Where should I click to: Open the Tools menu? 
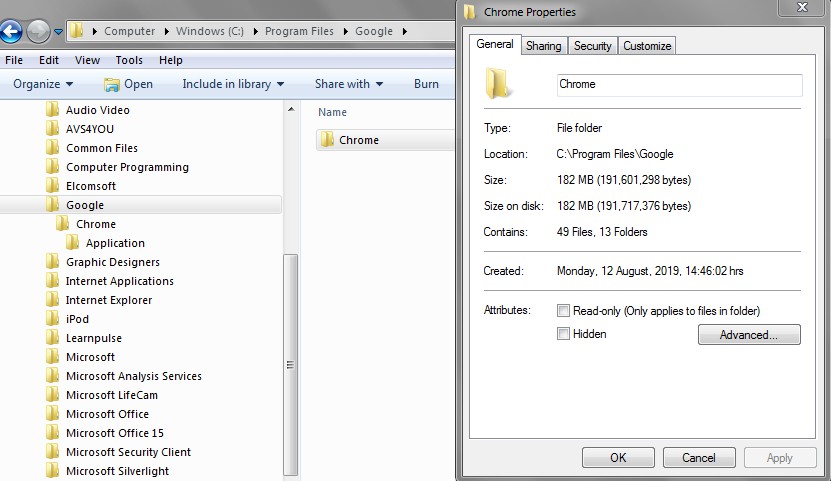coord(129,60)
